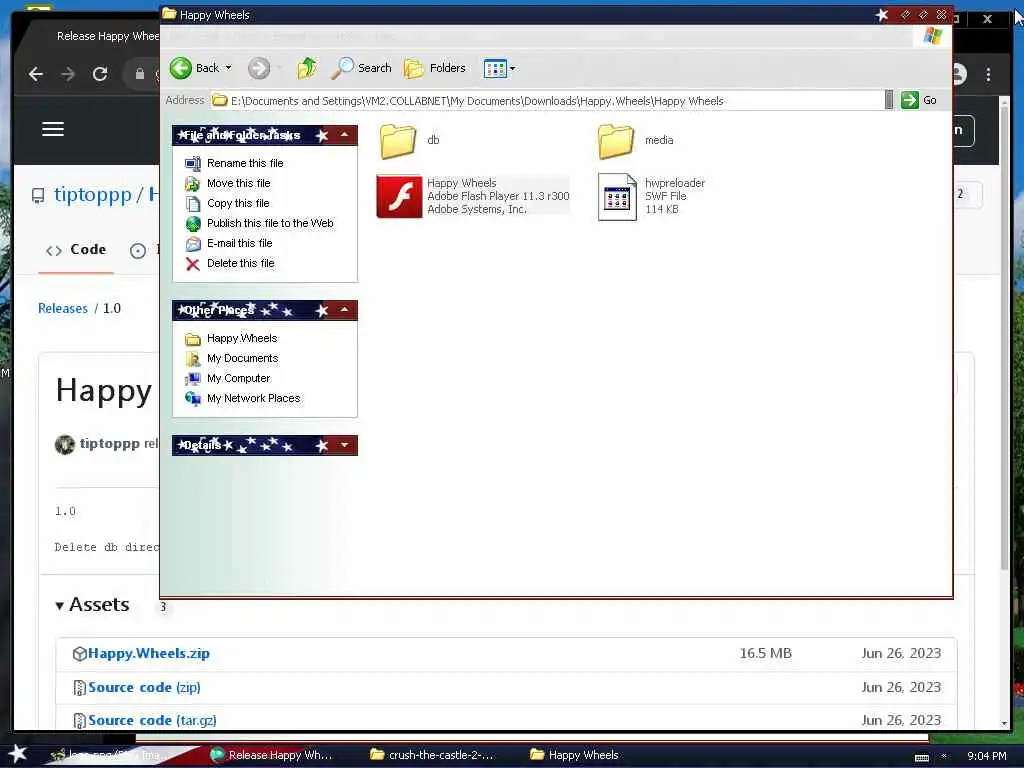Open the browser three-dot menu
Screen dimensions: 1024x768
click(x=988, y=74)
